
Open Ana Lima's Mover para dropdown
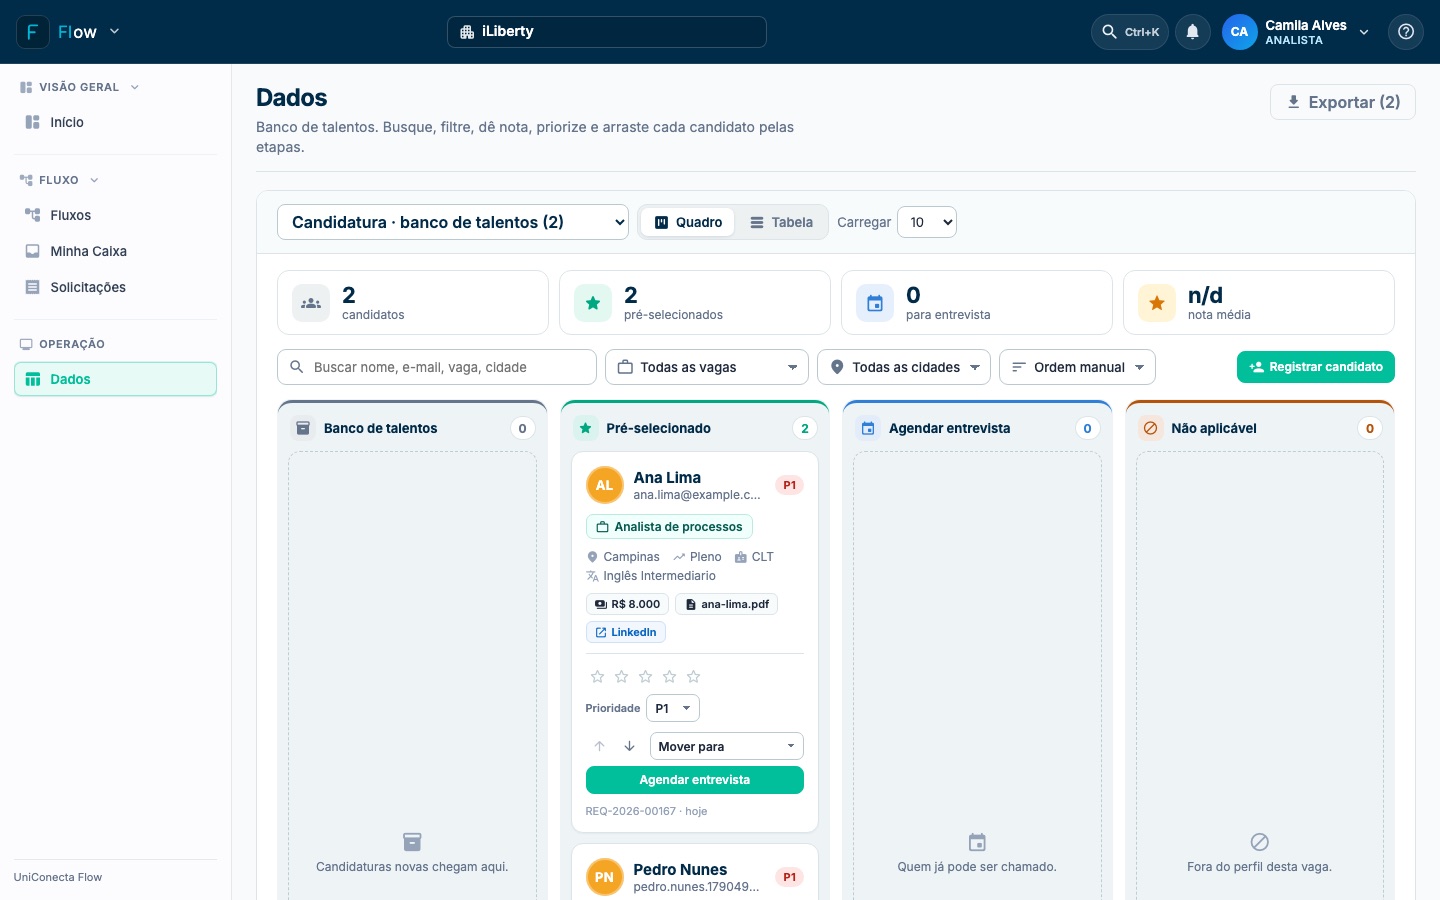[727, 746]
